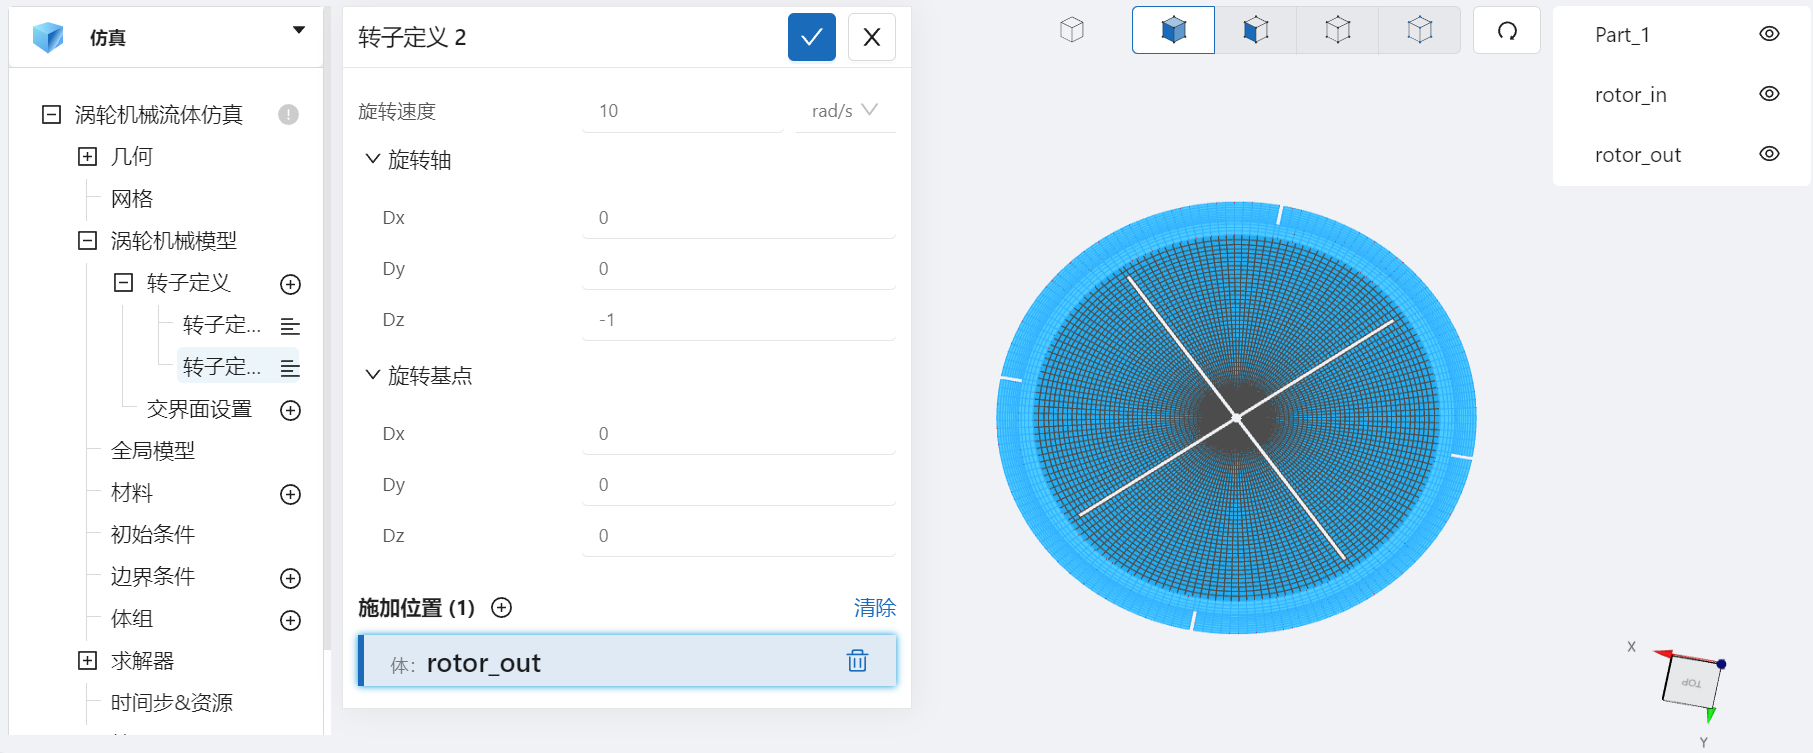Click the rotor mesh model in viewport
This screenshot has height=753, width=1813.
(1236, 418)
